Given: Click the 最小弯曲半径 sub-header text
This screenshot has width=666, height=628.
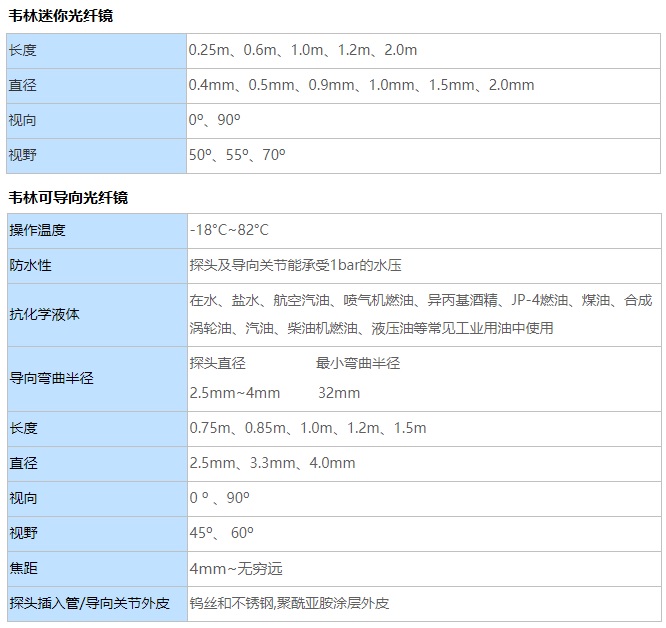Looking at the screenshot, I should (358, 363).
